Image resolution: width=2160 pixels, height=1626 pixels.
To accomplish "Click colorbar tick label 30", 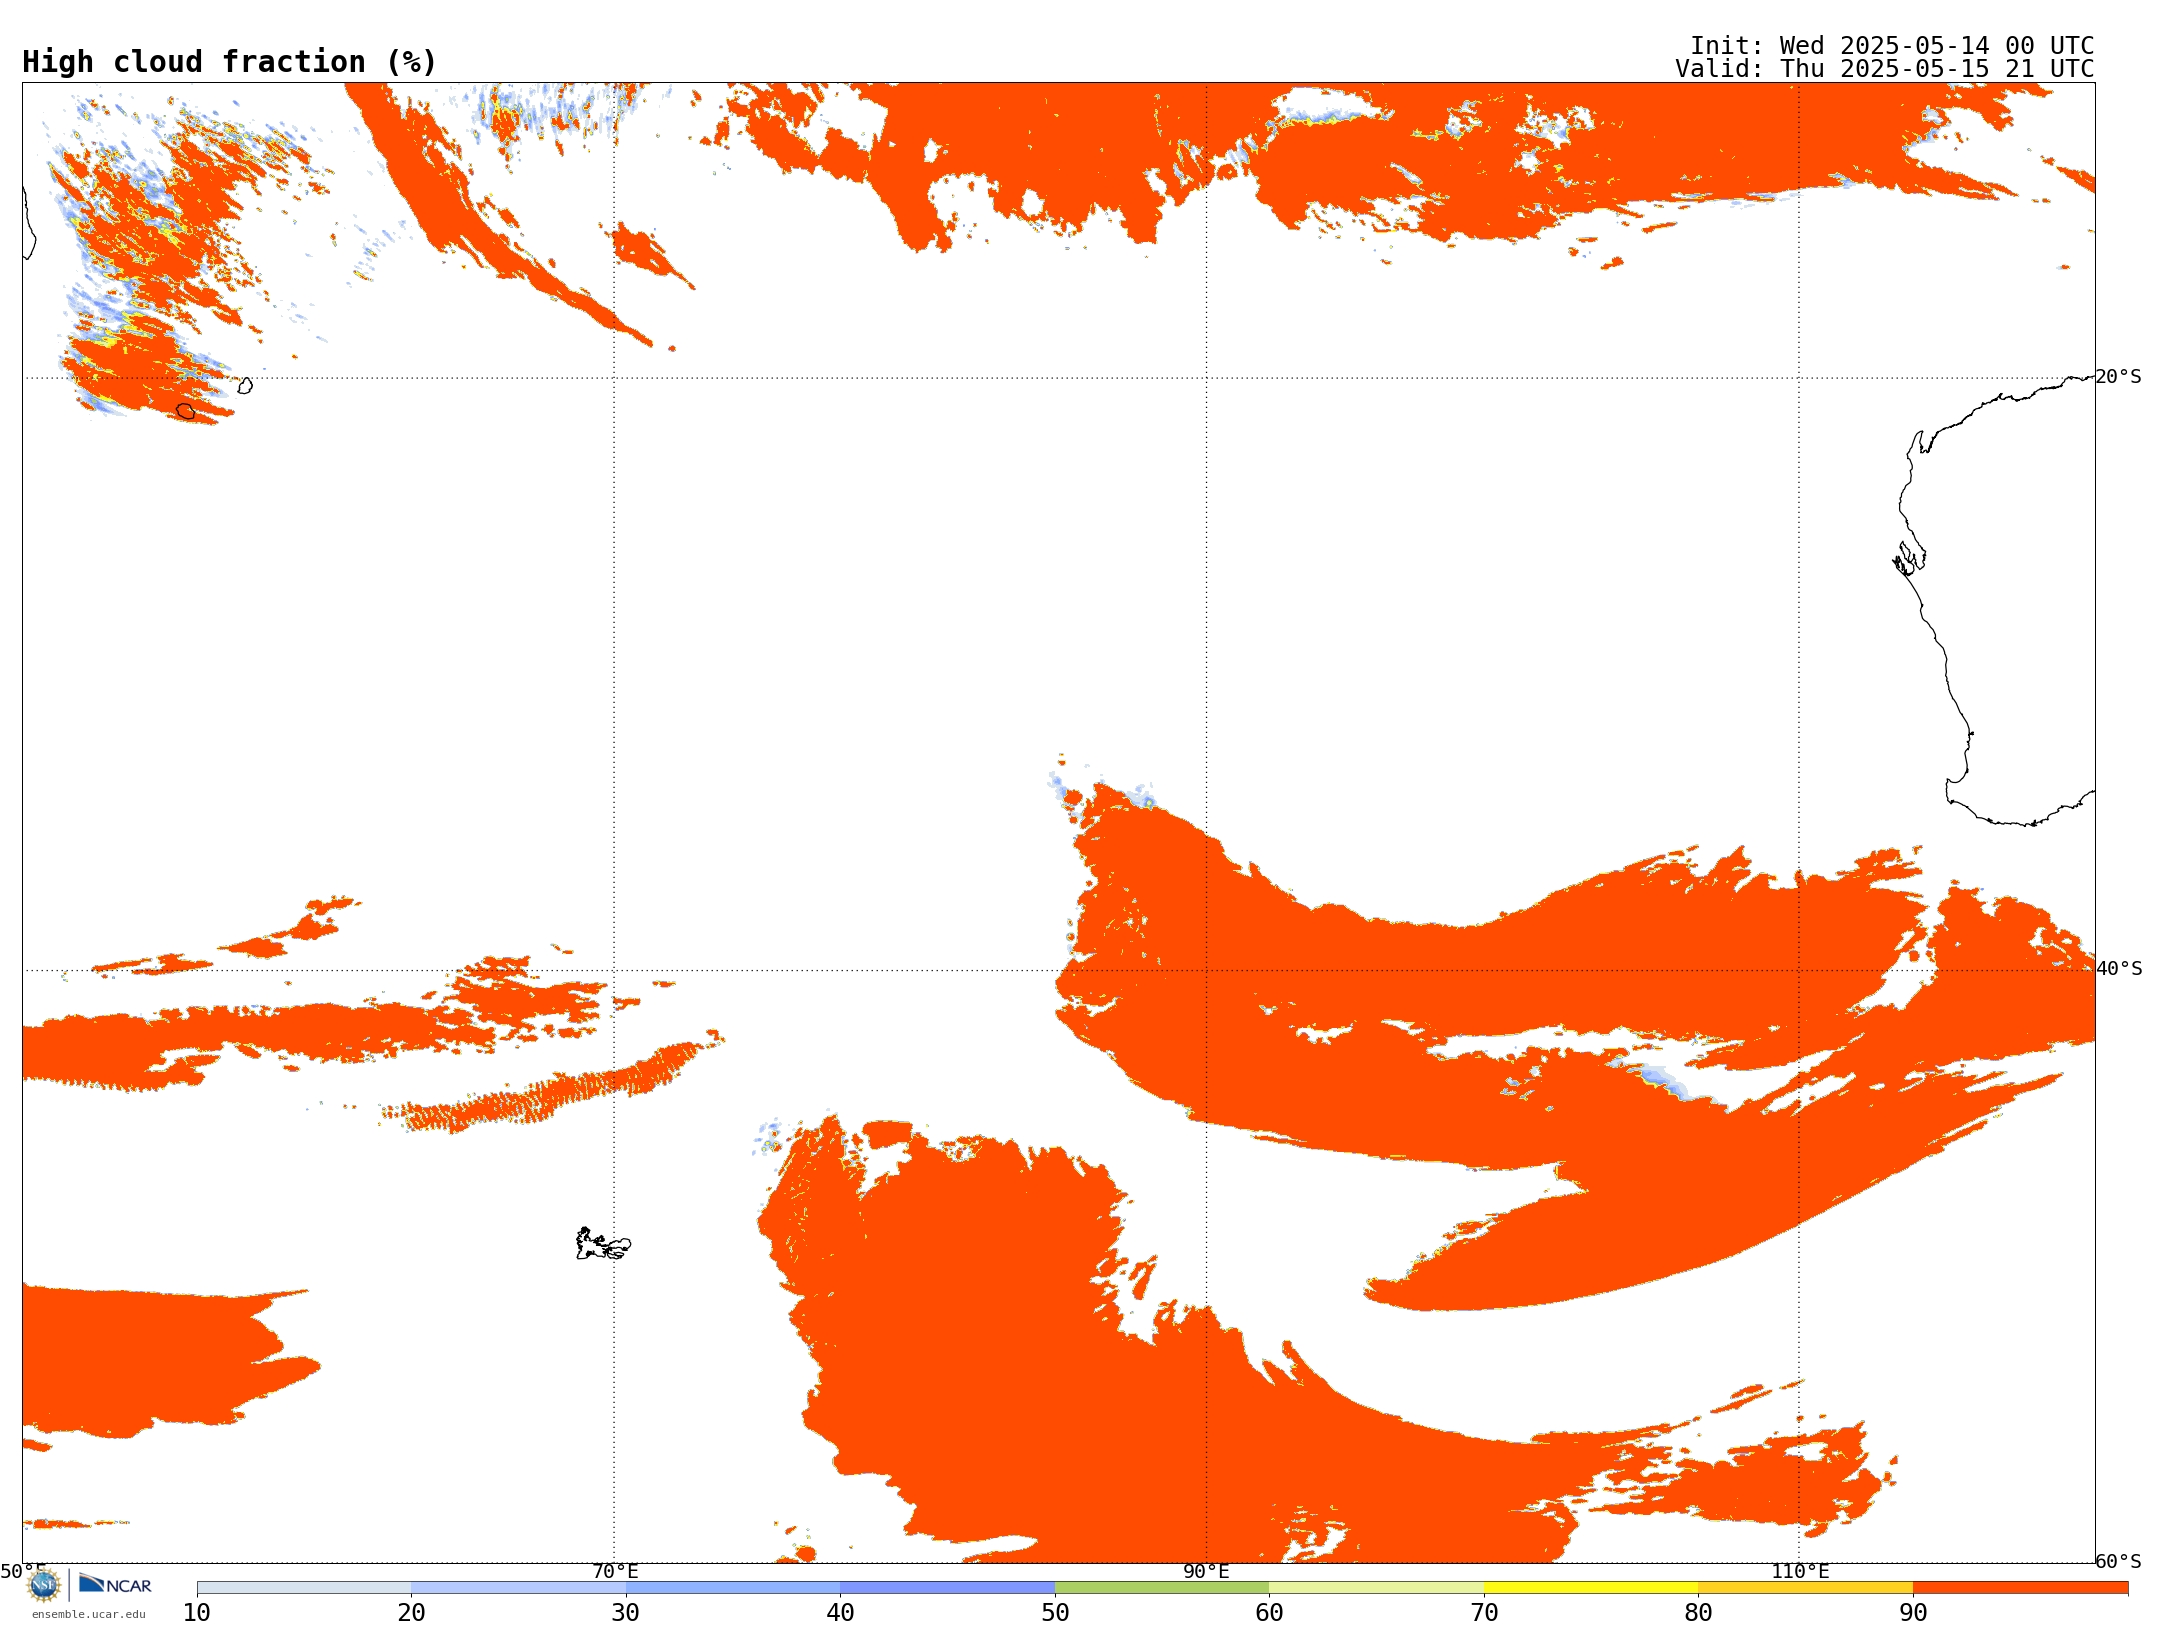I will coord(626,1613).
